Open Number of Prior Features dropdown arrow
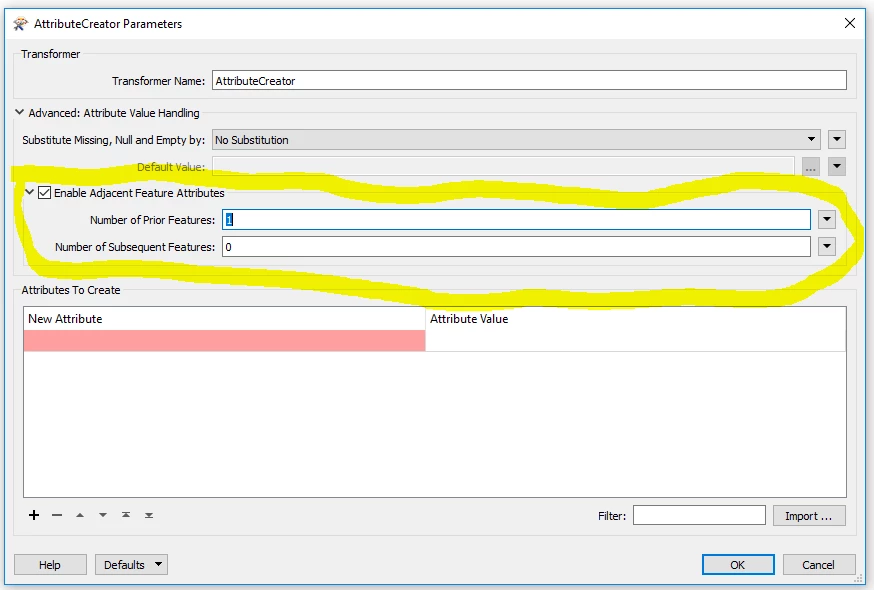This screenshot has height=590, width=874. 826,219
